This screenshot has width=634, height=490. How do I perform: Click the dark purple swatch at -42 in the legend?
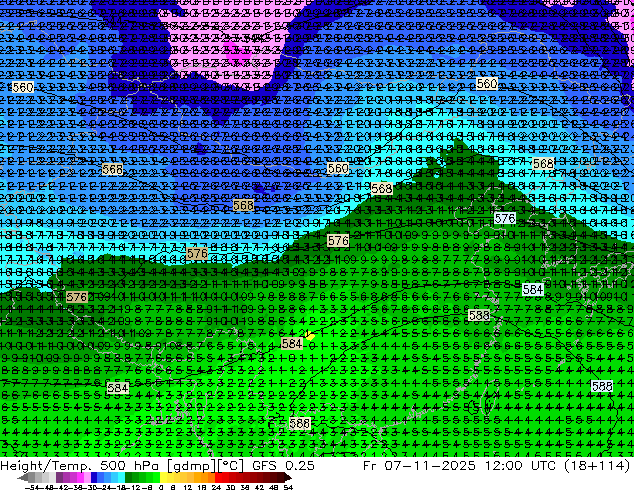click(x=59, y=477)
